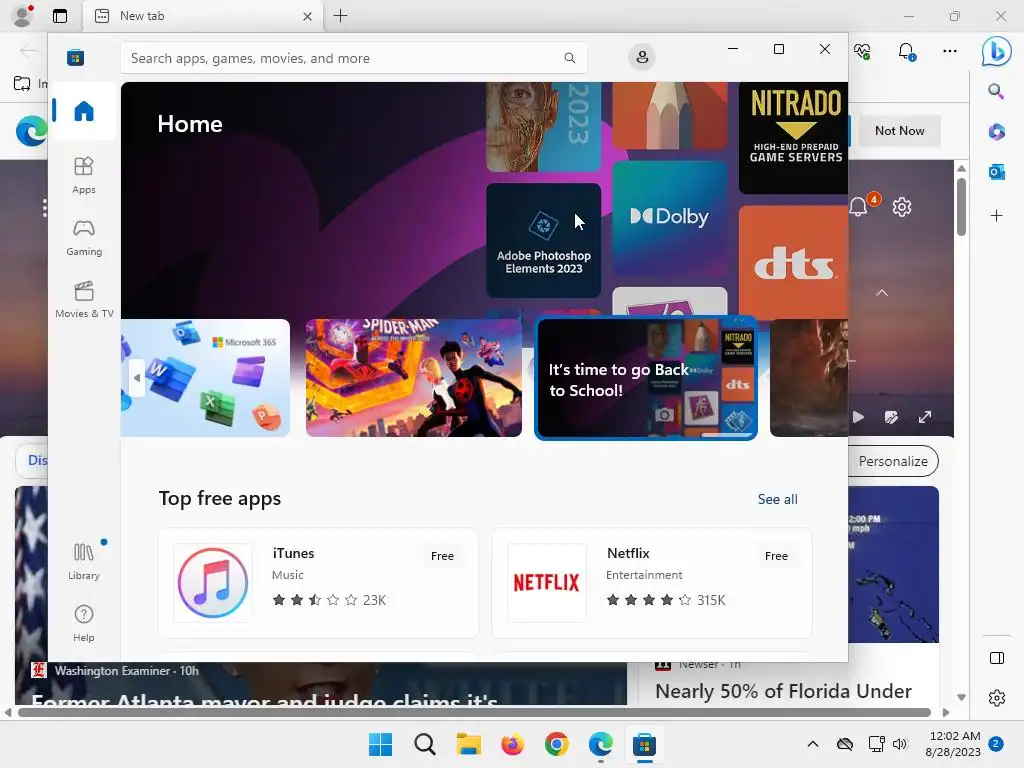Open the iTunes app card
This screenshot has width=1024, height=768.
tap(318, 583)
